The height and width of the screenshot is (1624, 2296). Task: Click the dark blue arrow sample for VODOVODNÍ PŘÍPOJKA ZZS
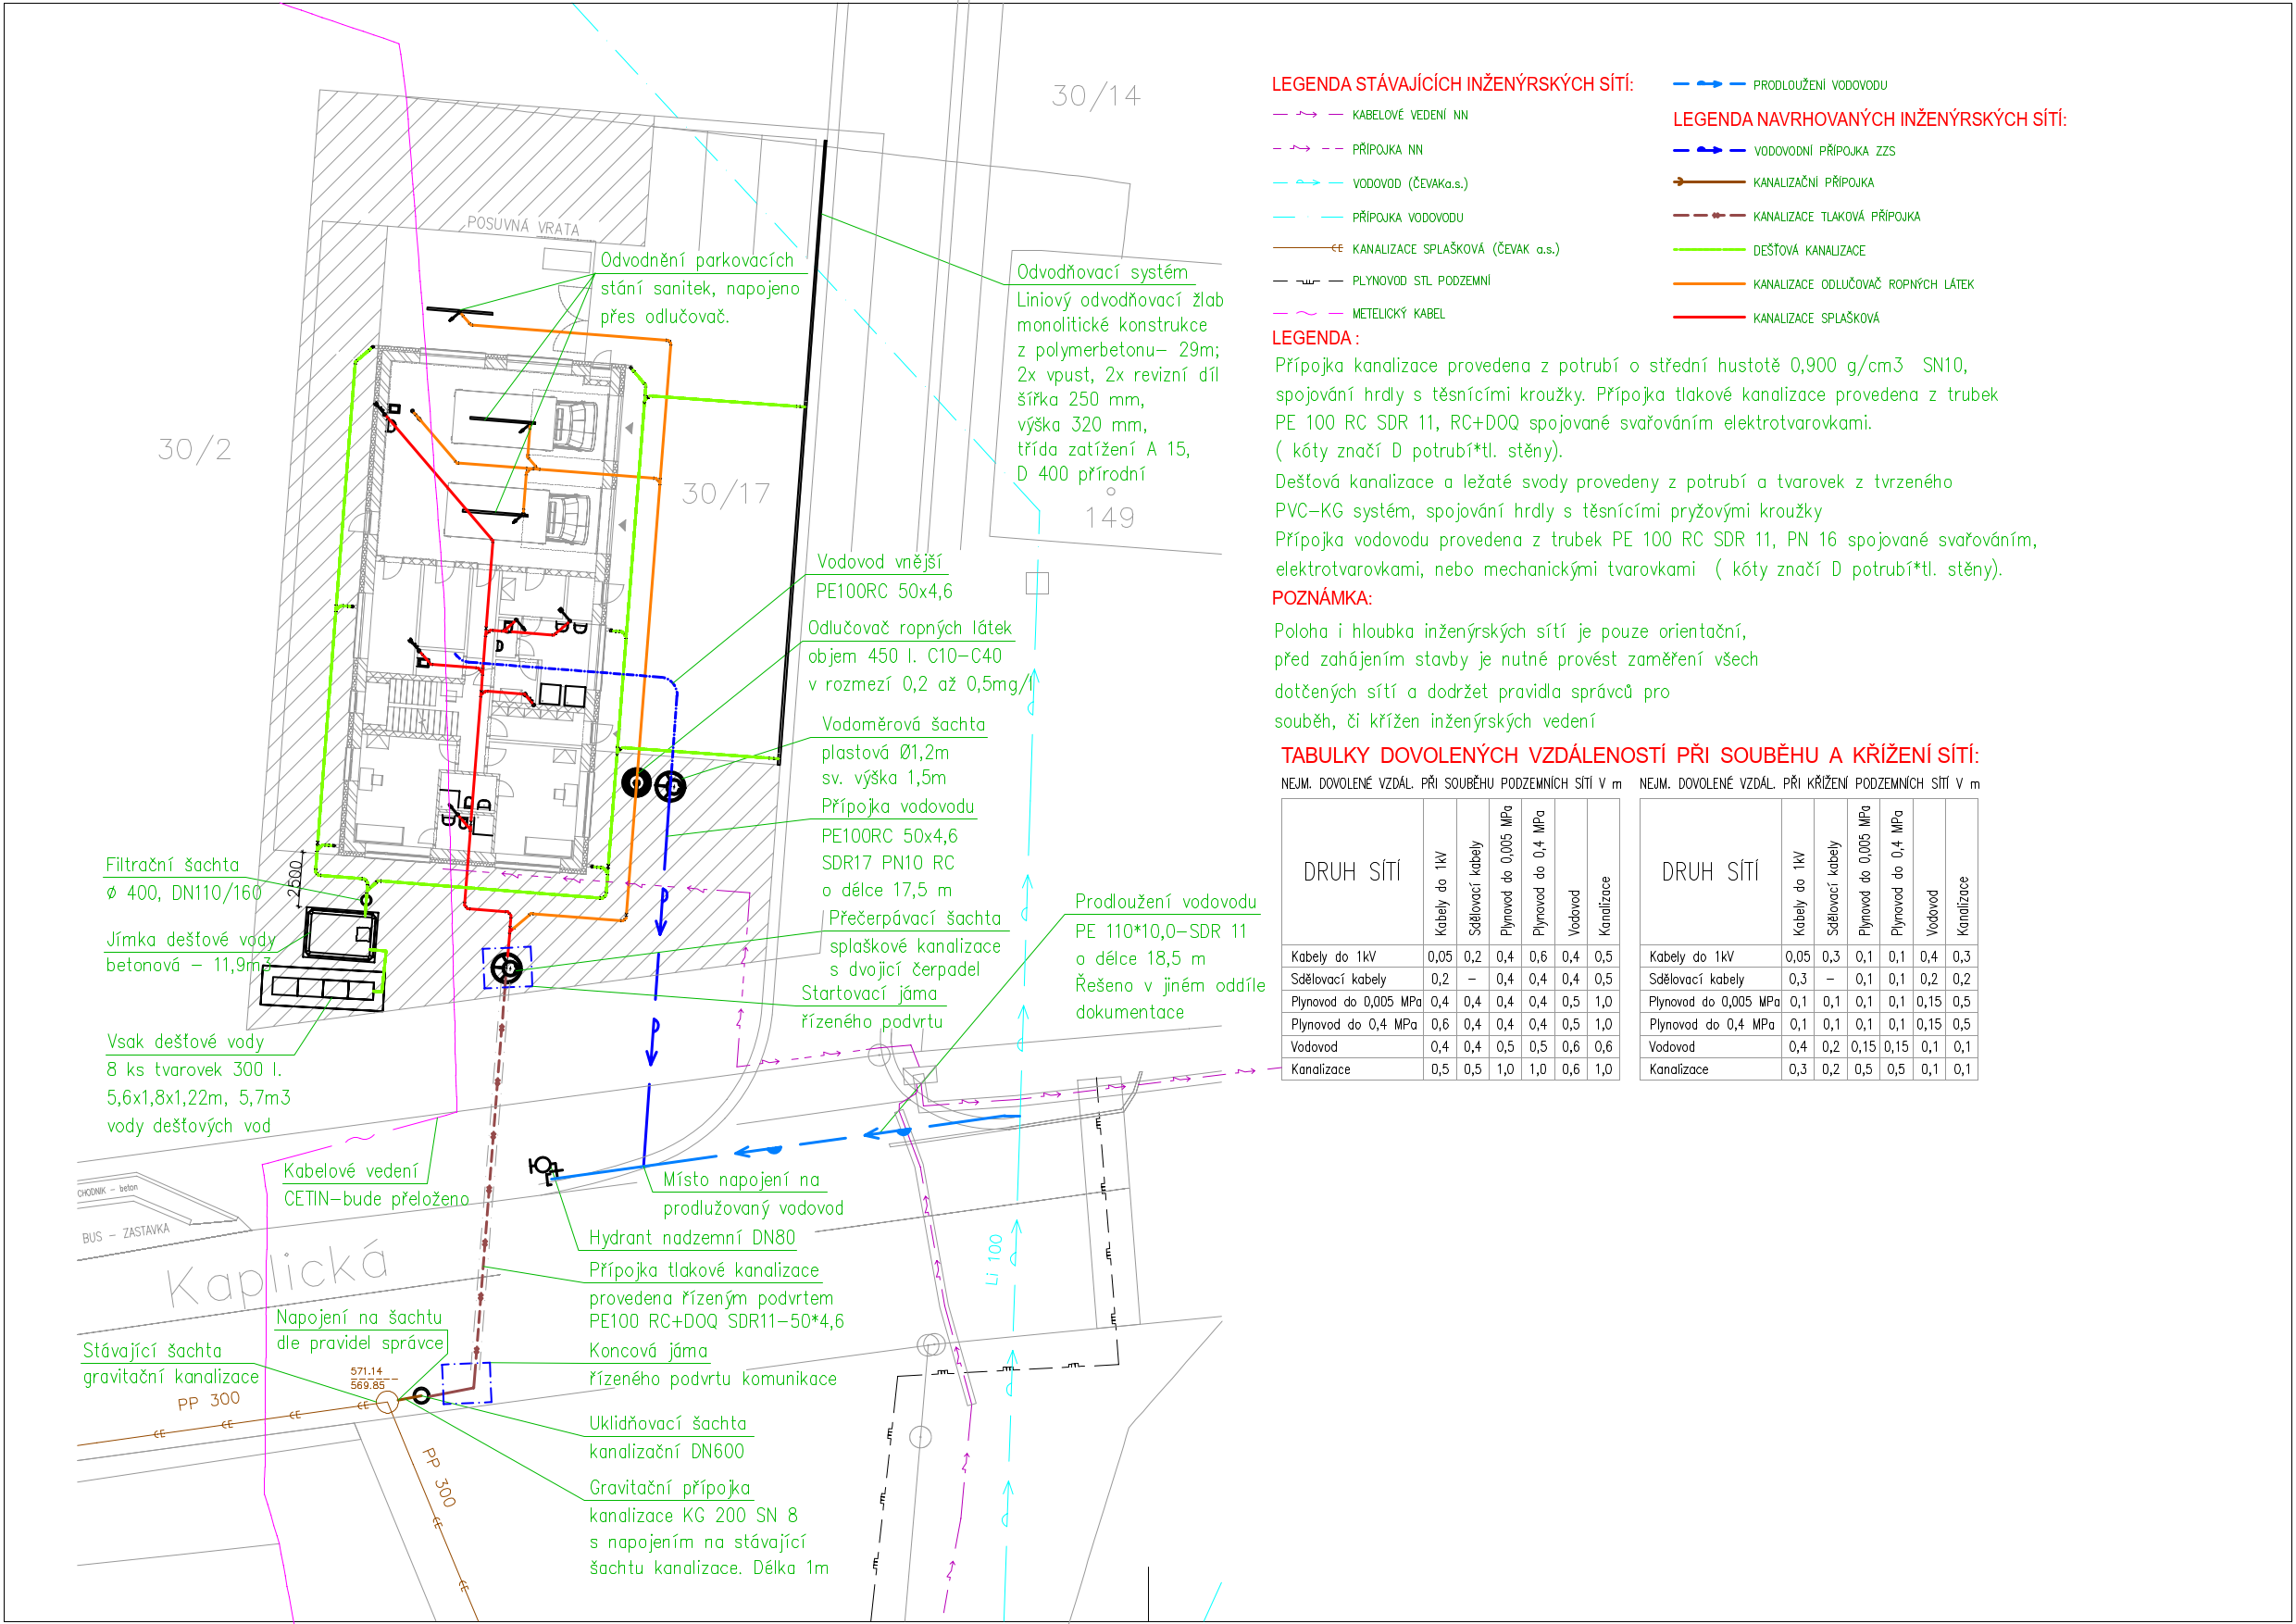(1709, 150)
